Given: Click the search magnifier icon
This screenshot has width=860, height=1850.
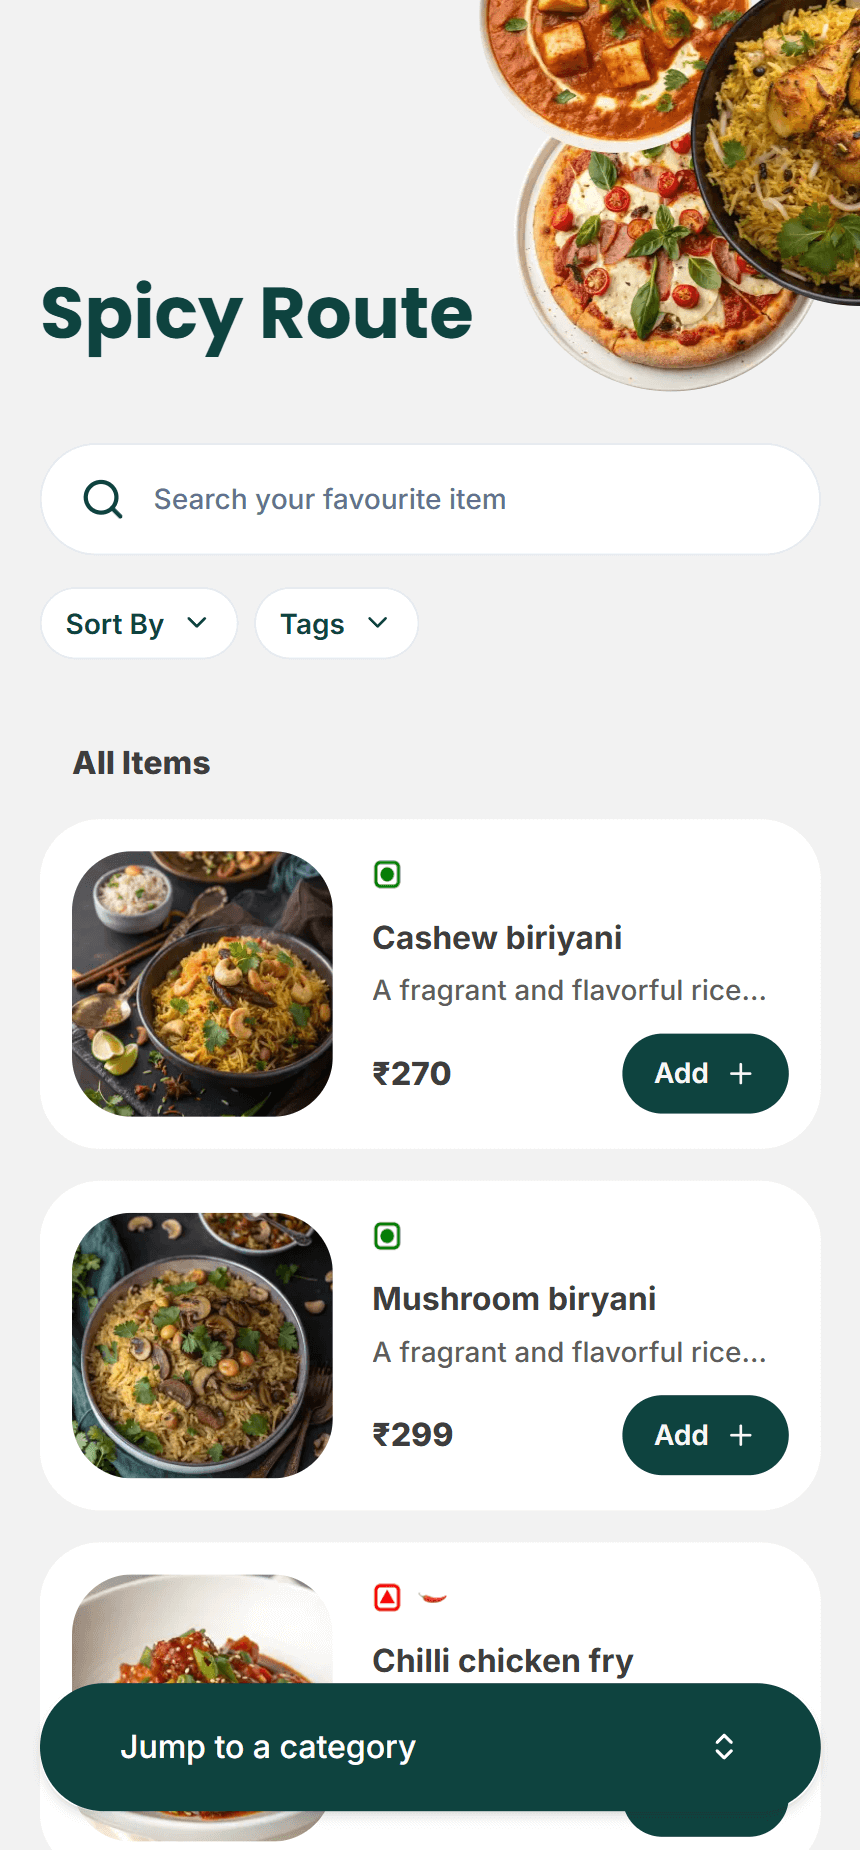Looking at the screenshot, I should [103, 499].
